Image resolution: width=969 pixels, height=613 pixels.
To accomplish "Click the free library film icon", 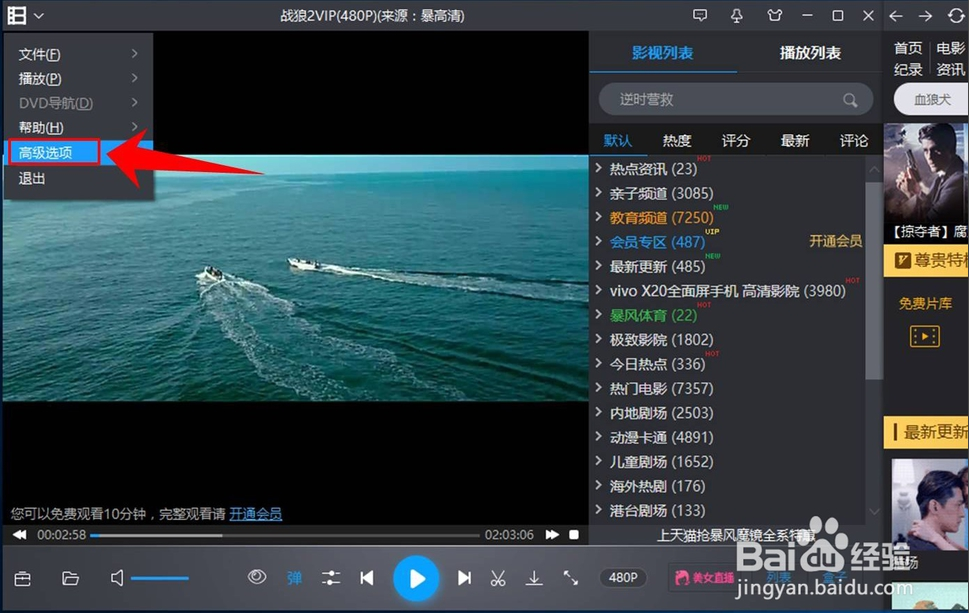I will (925, 337).
